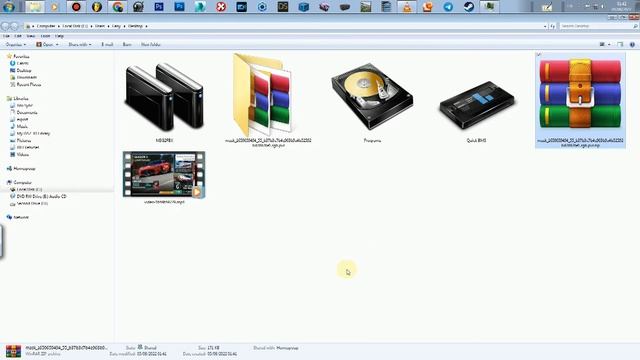Switch to Google Chrome in the taskbar

(x=118, y=7)
